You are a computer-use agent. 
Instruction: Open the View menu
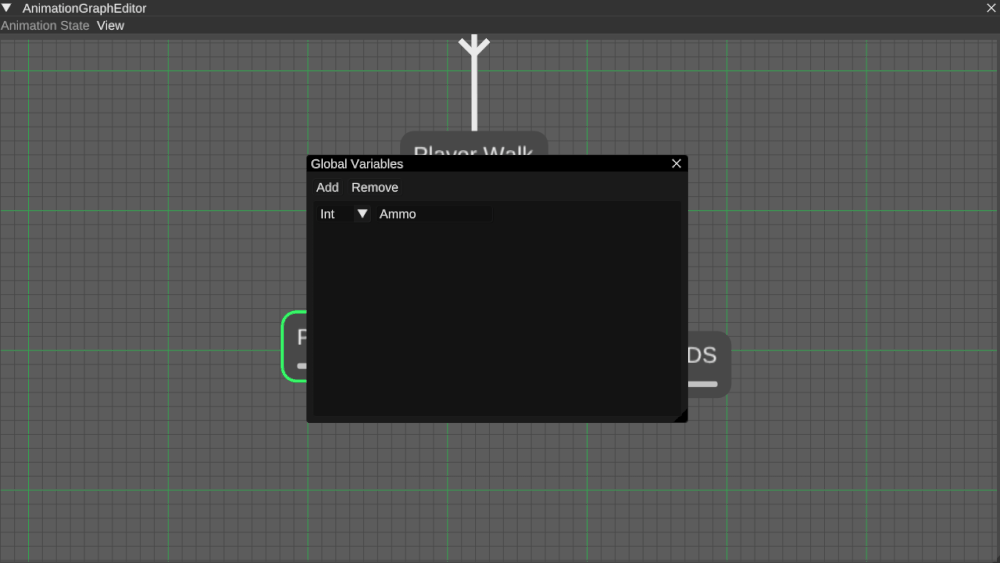click(x=110, y=26)
